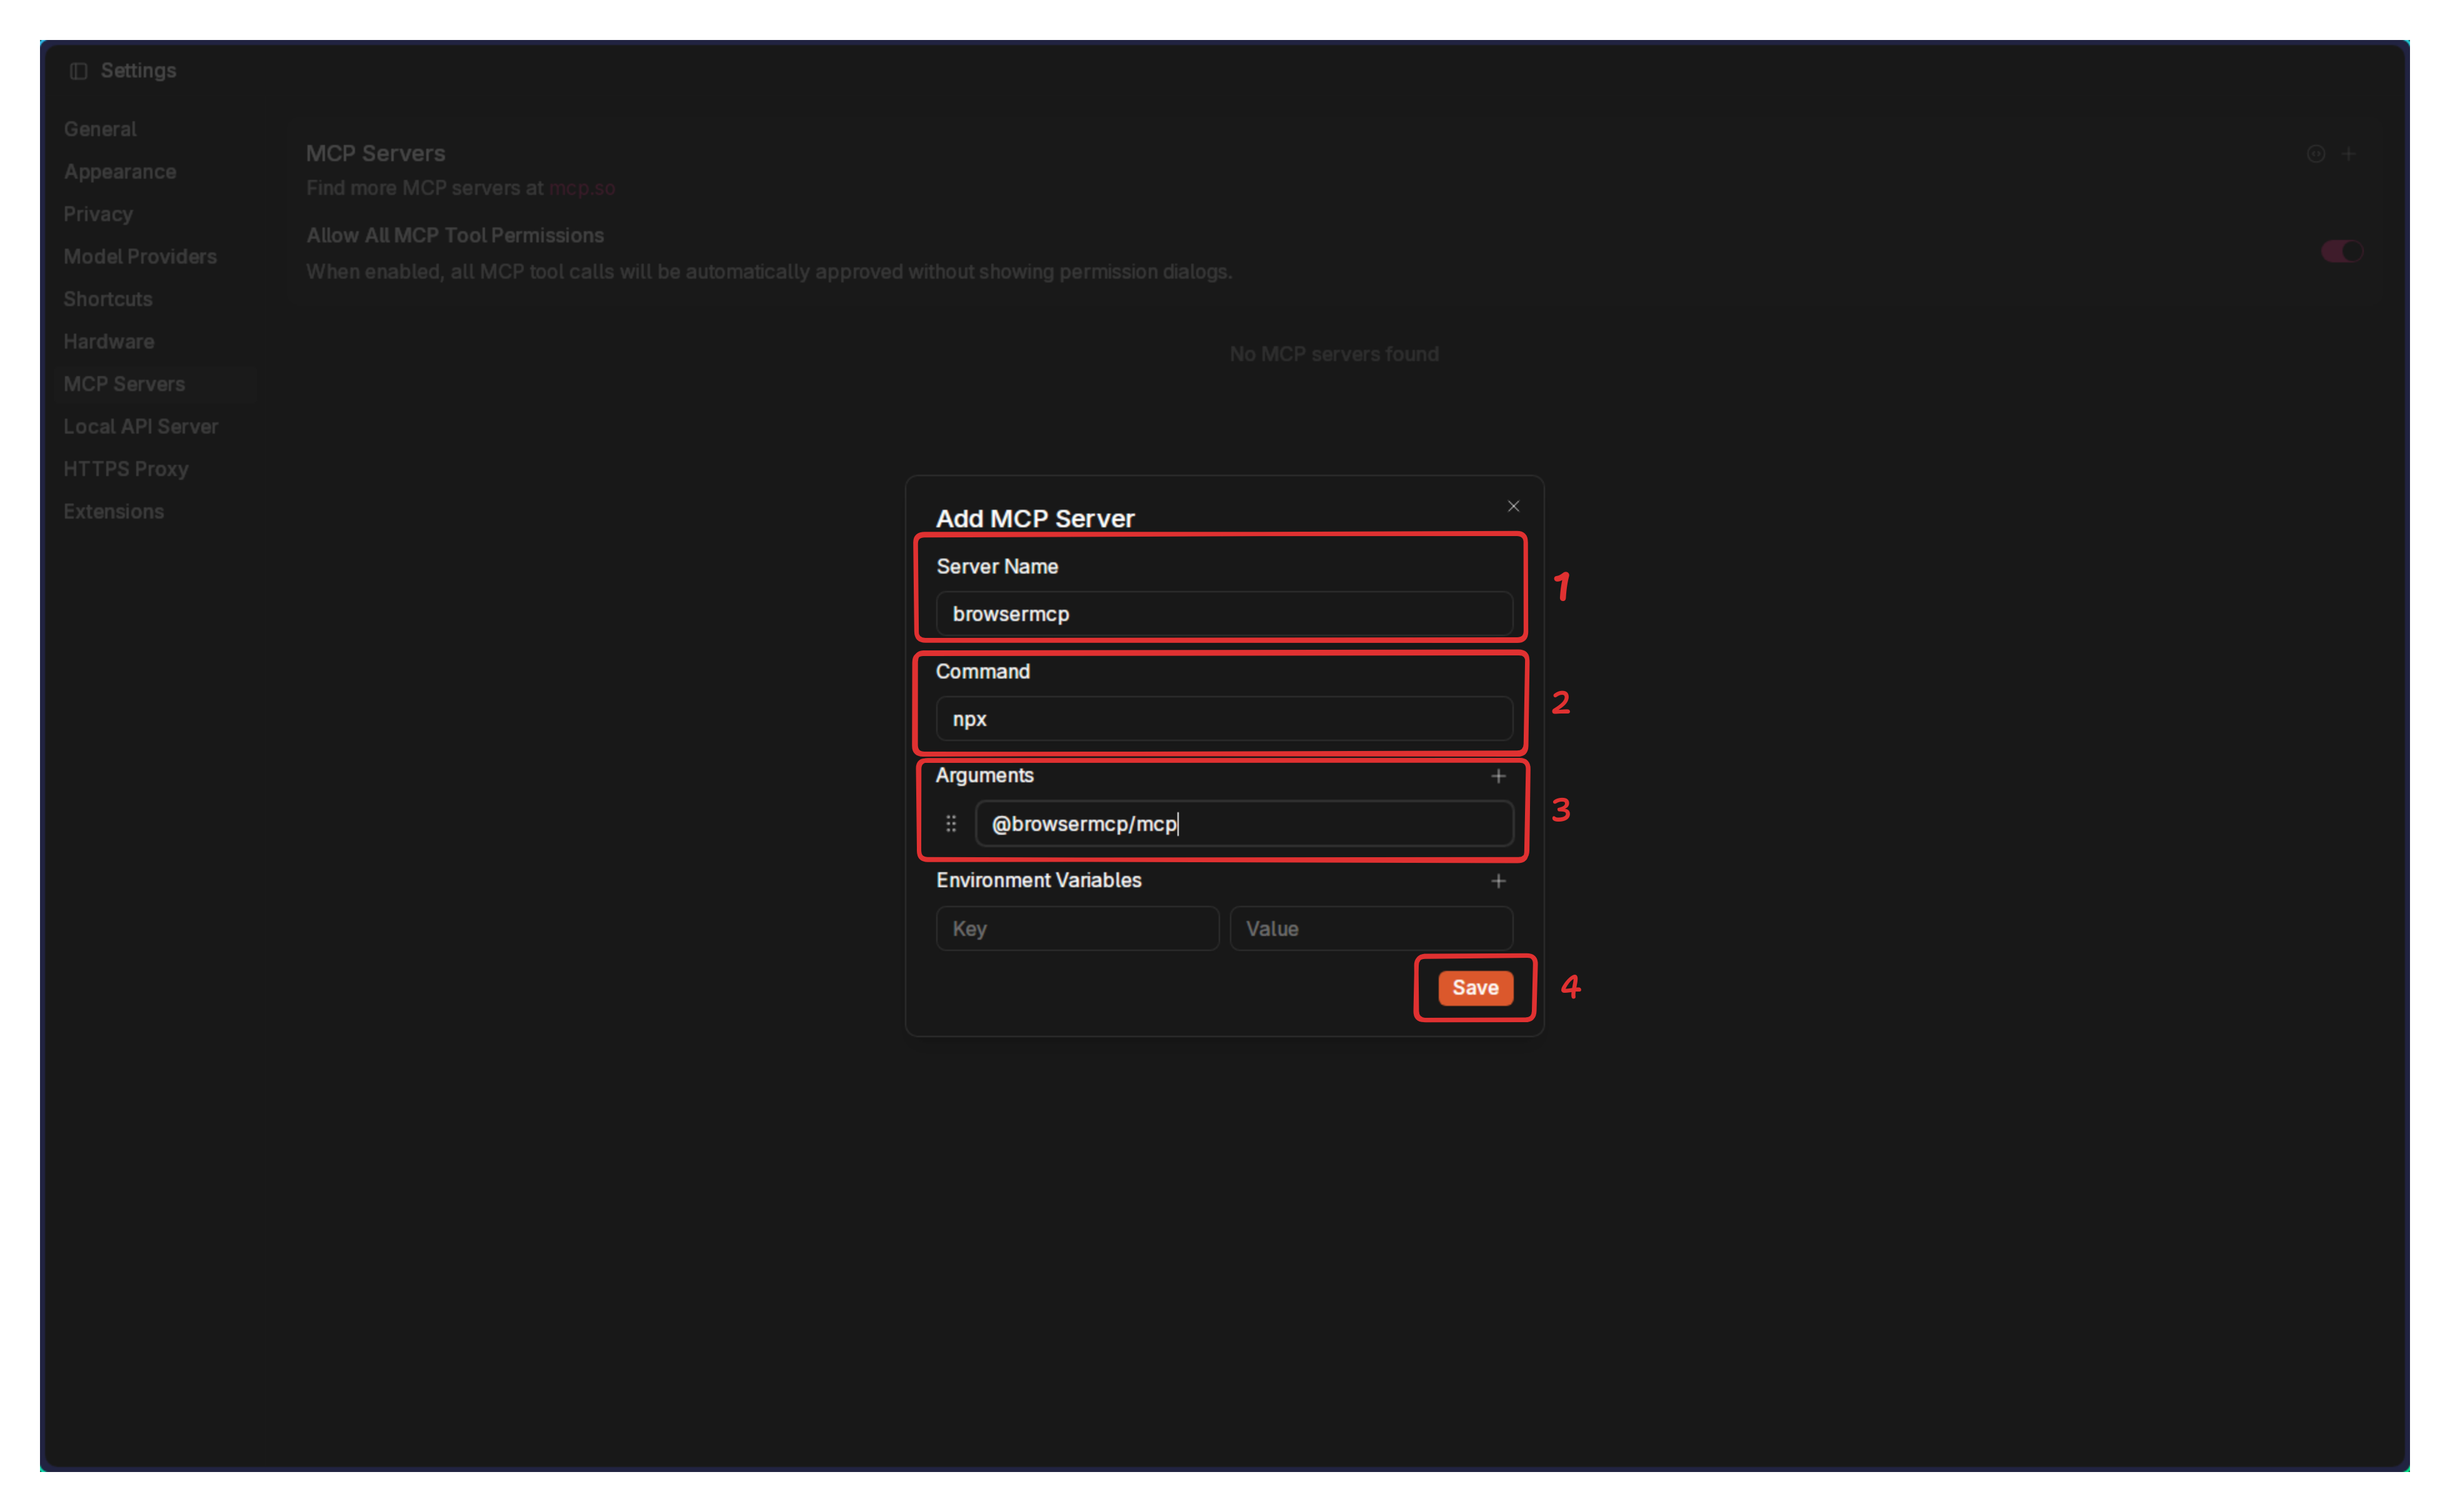Screen dimensions: 2450x1512
Task: Switch to Model Providers section
Action: coord(140,256)
